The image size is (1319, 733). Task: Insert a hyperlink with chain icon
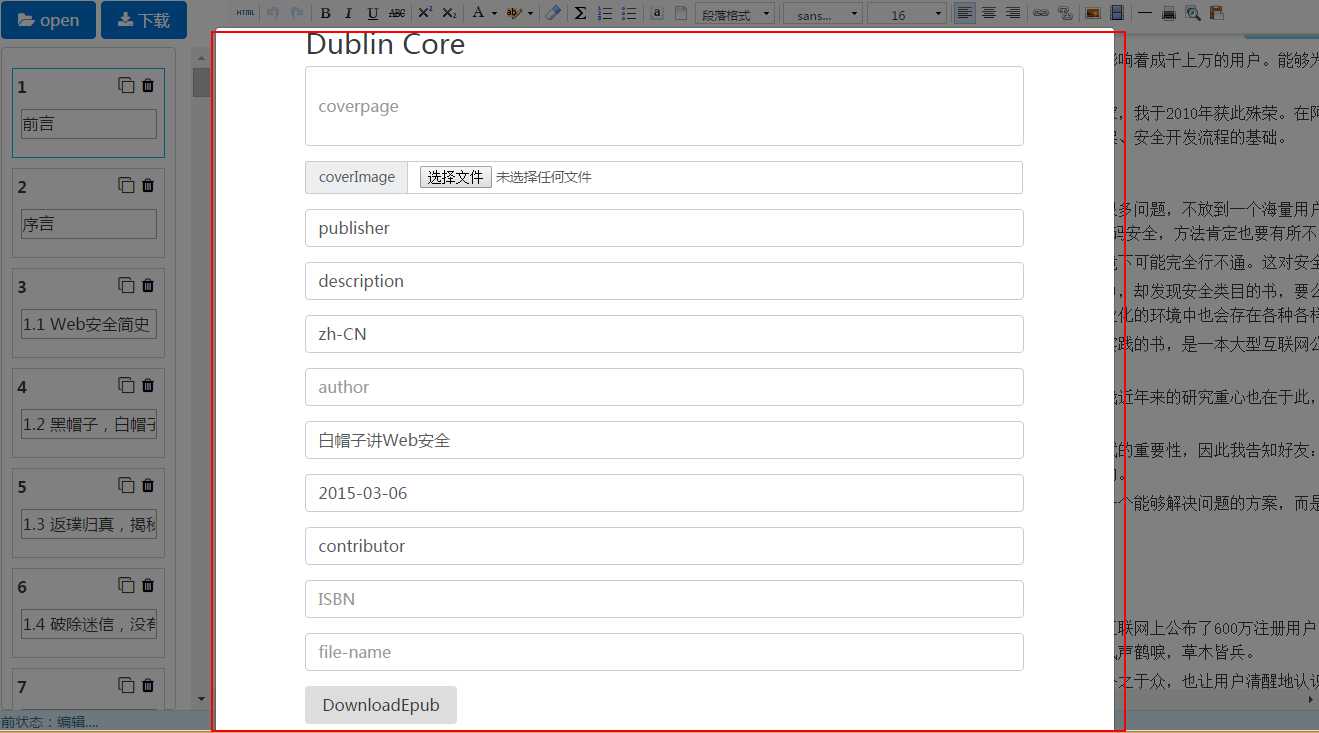1041,13
